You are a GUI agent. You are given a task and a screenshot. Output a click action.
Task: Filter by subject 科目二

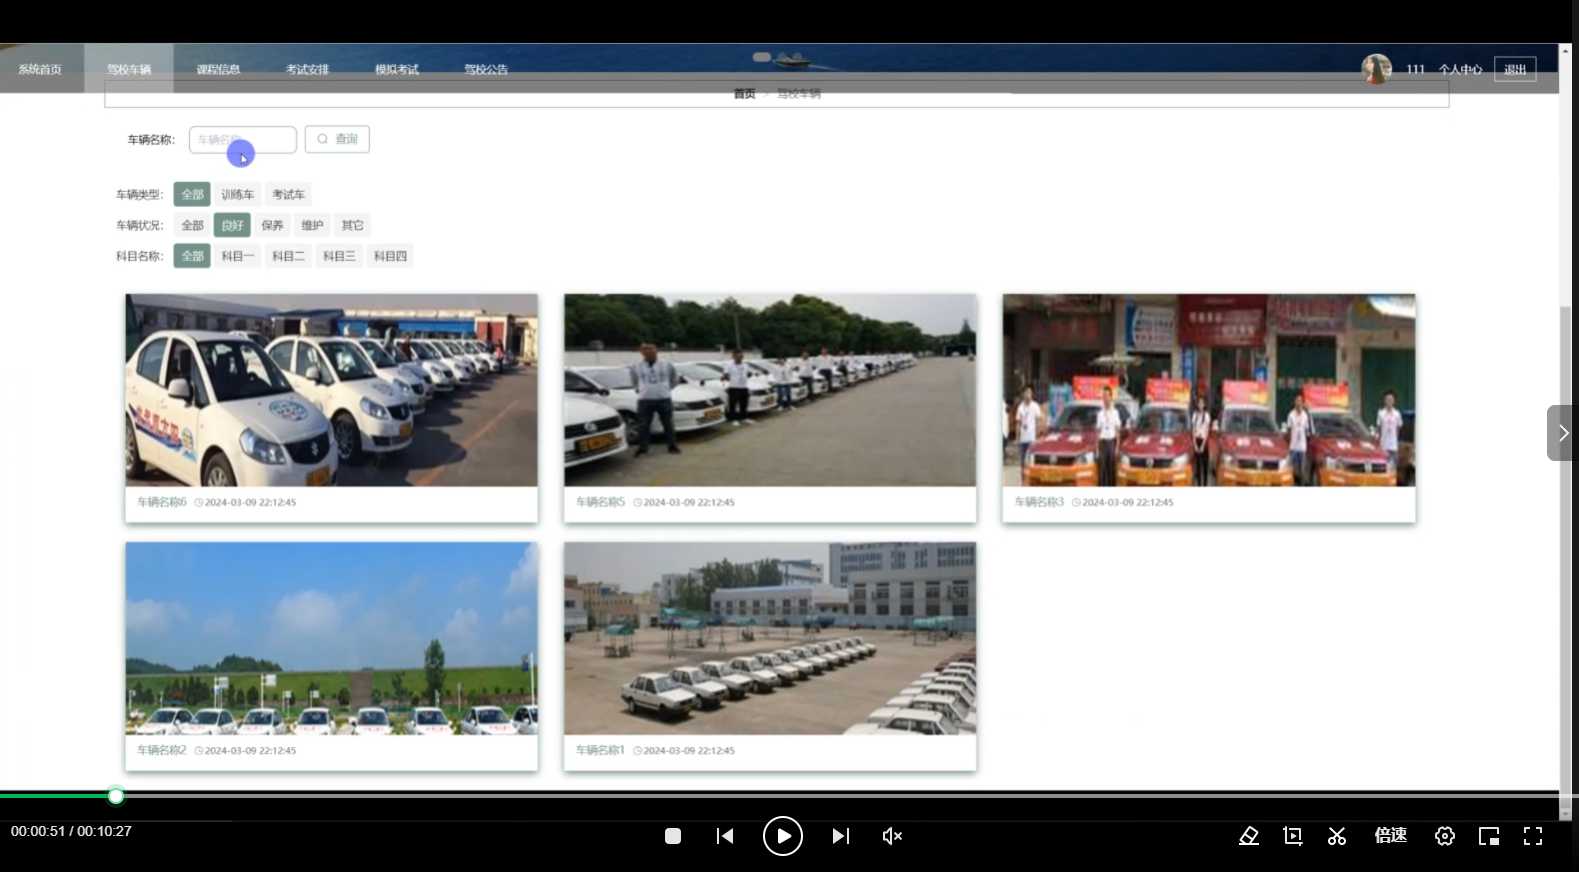289,256
